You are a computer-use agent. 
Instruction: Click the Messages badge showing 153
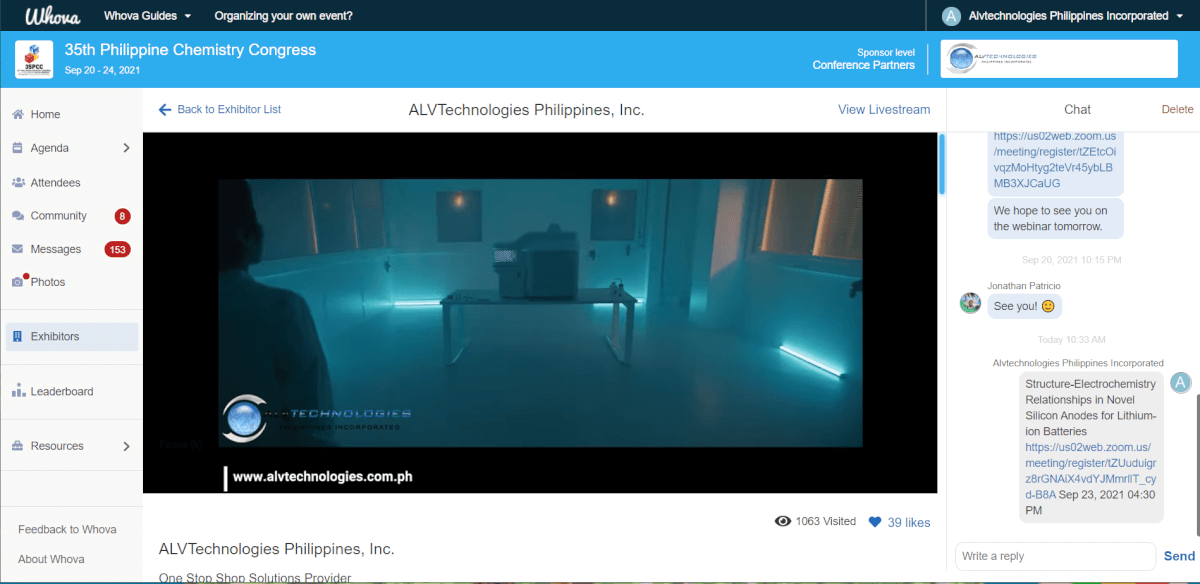point(118,249)
